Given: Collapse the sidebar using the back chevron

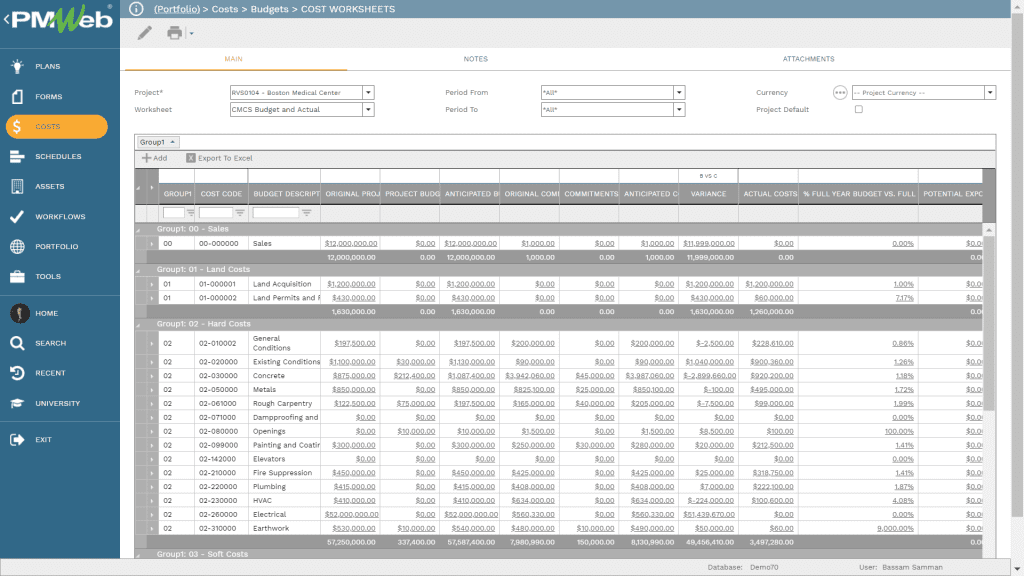Looking at the screenshot, I should click(6, 20).
